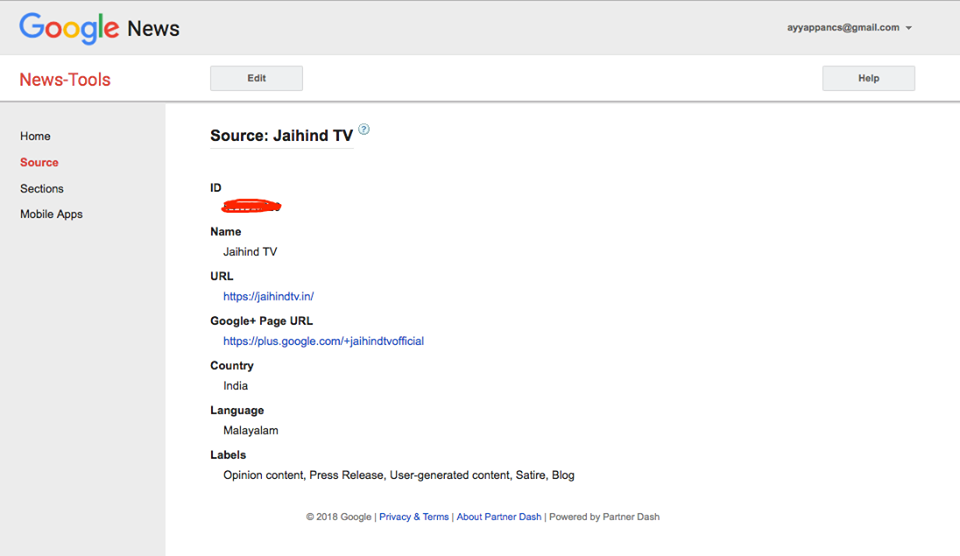Click the account email ayyappancs@gmail.com
This screenshot has height=556, width=960.
[x=843, y=28]
